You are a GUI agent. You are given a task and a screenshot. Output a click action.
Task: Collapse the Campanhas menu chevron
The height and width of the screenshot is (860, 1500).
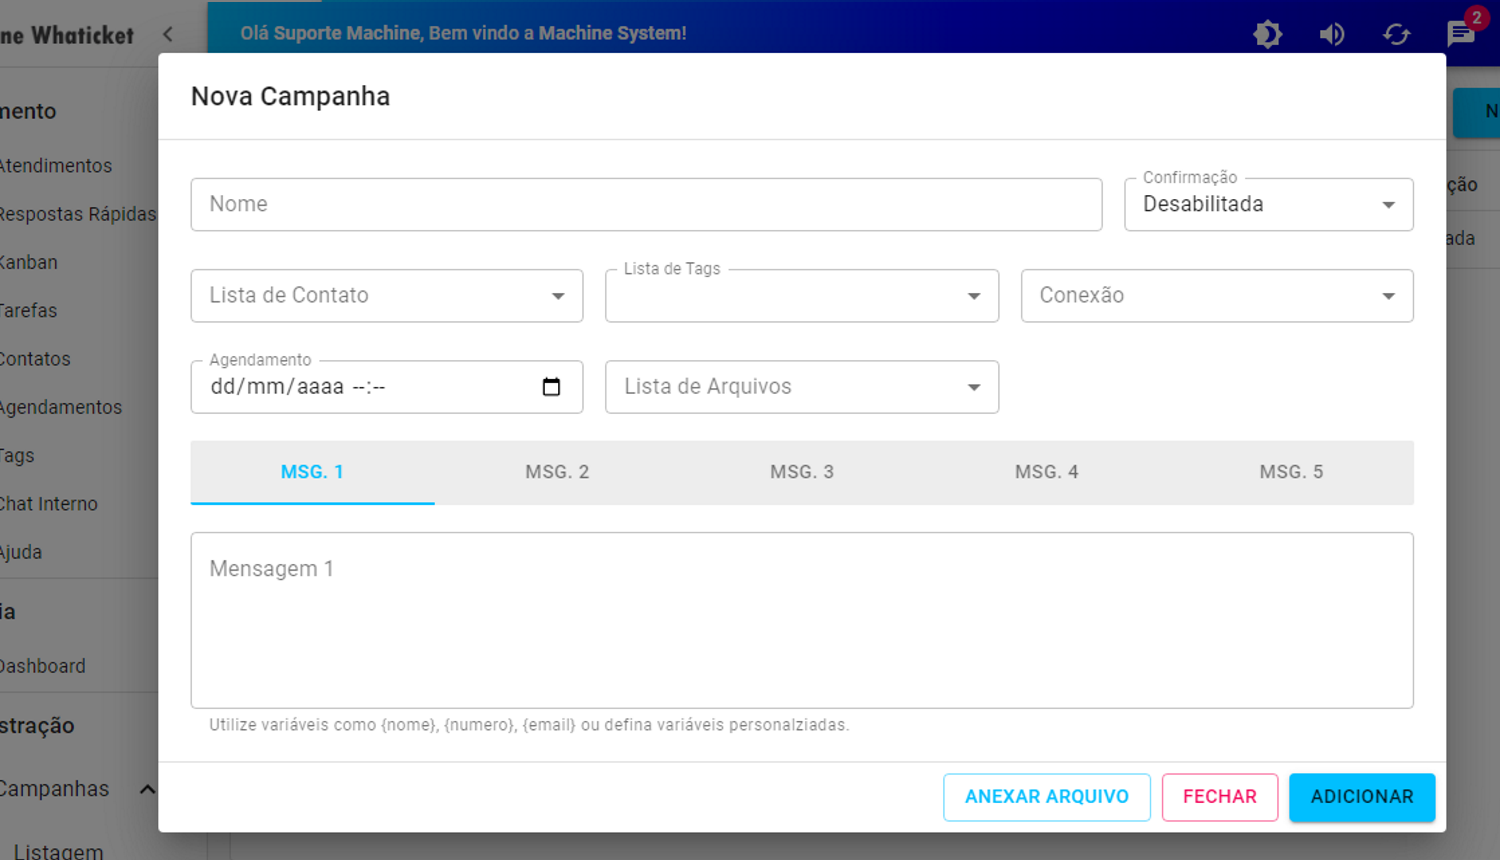pos(147,789)
